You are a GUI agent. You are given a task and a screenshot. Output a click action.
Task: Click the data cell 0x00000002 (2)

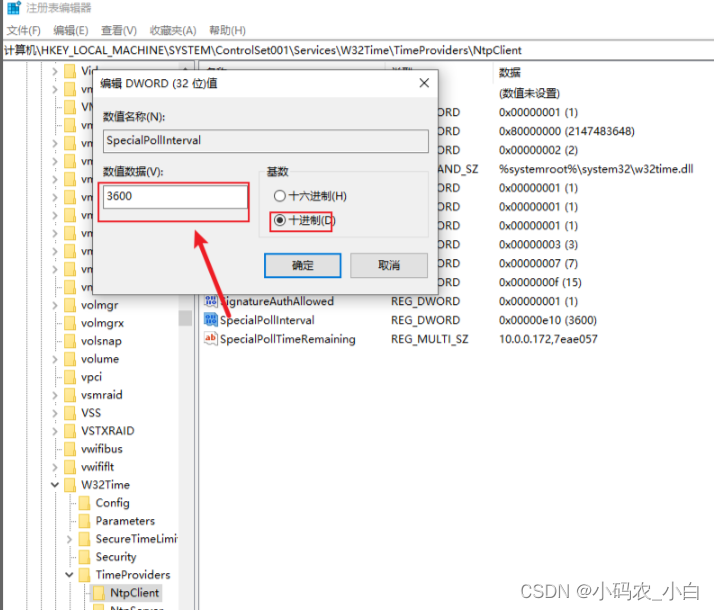538,150
